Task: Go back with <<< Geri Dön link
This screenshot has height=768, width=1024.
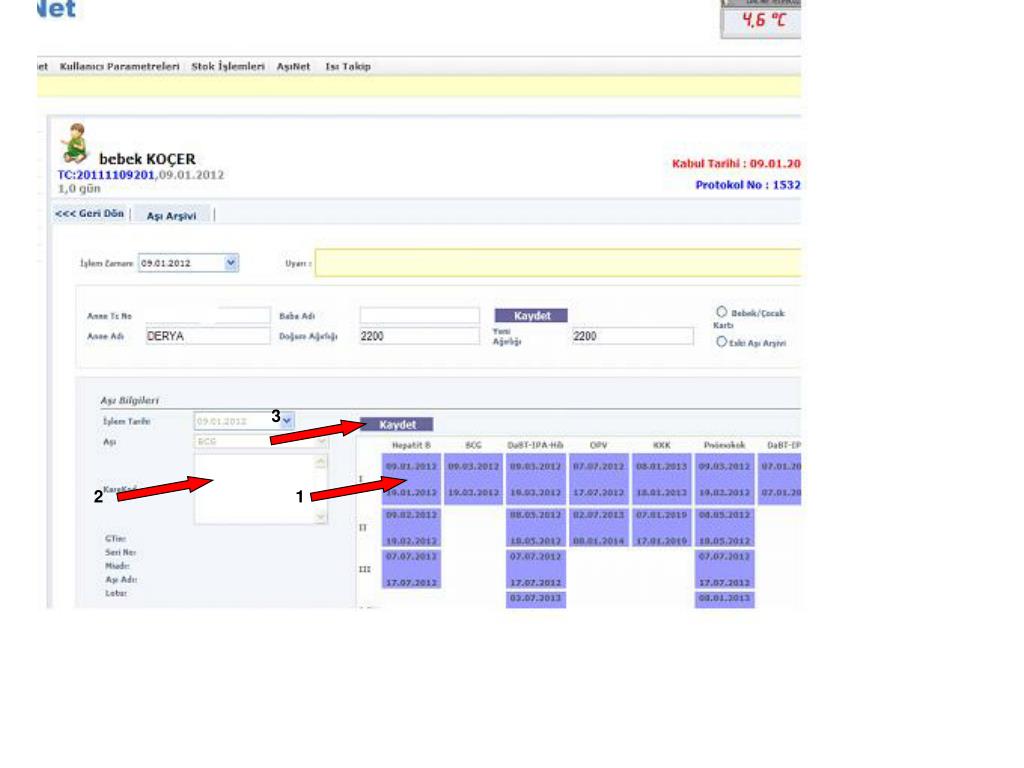Action: coord(89,214)
